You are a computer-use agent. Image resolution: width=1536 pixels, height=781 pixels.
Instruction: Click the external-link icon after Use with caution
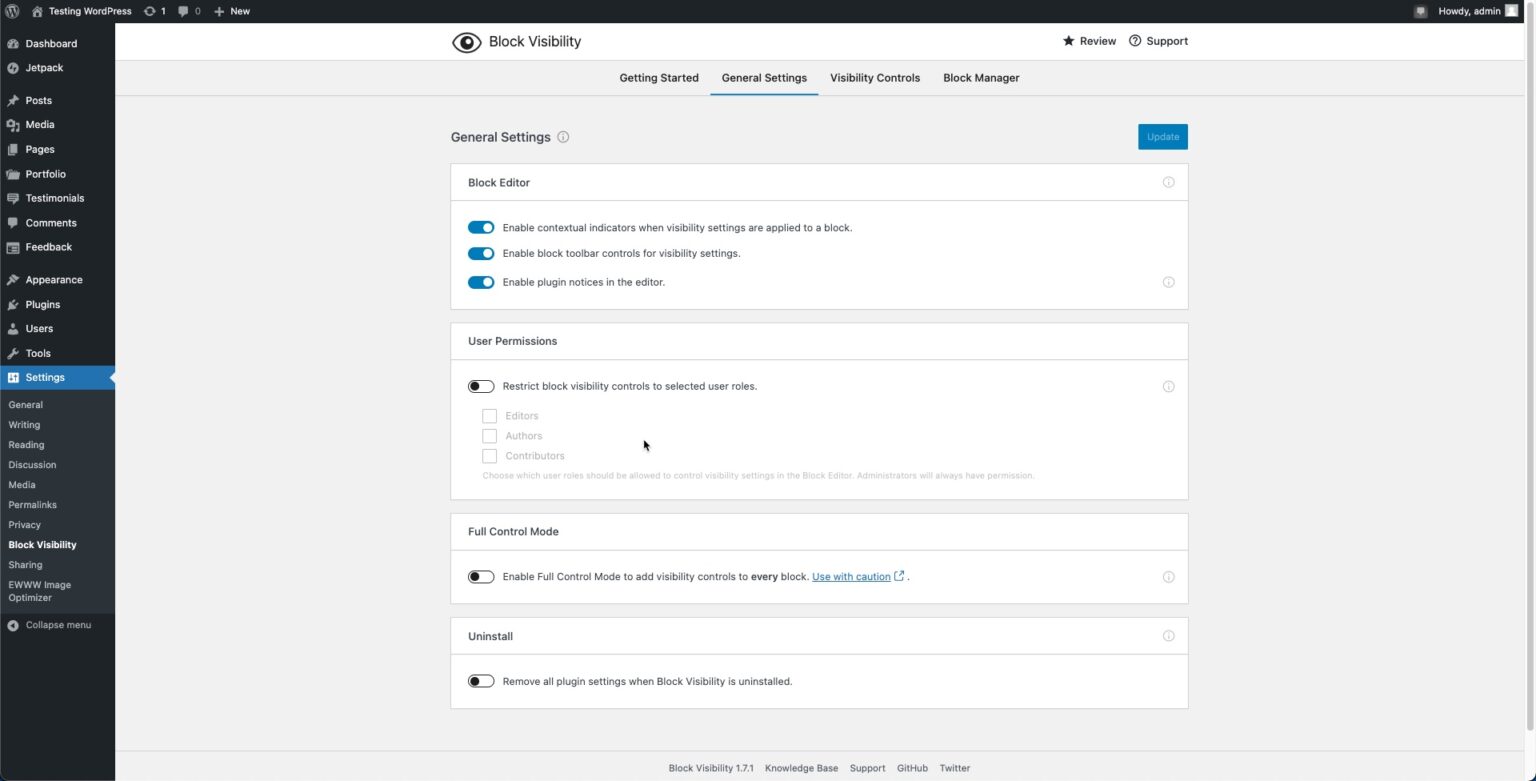[x=898, y=576]
